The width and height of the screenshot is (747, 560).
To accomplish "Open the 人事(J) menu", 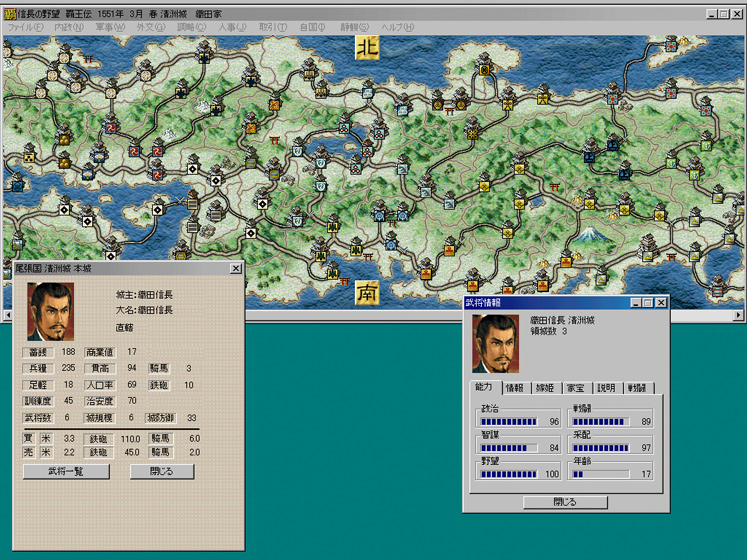I will (232, 27).
